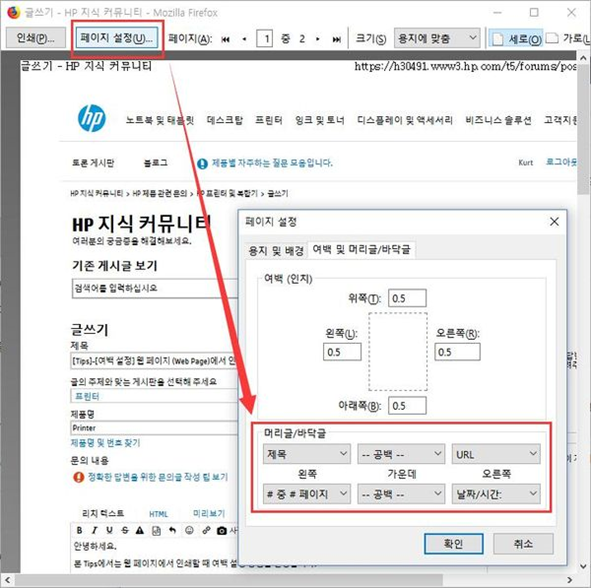591x588 pixels.
Task: Click the camera icon in editor toolbar
Action: (222, 531)
